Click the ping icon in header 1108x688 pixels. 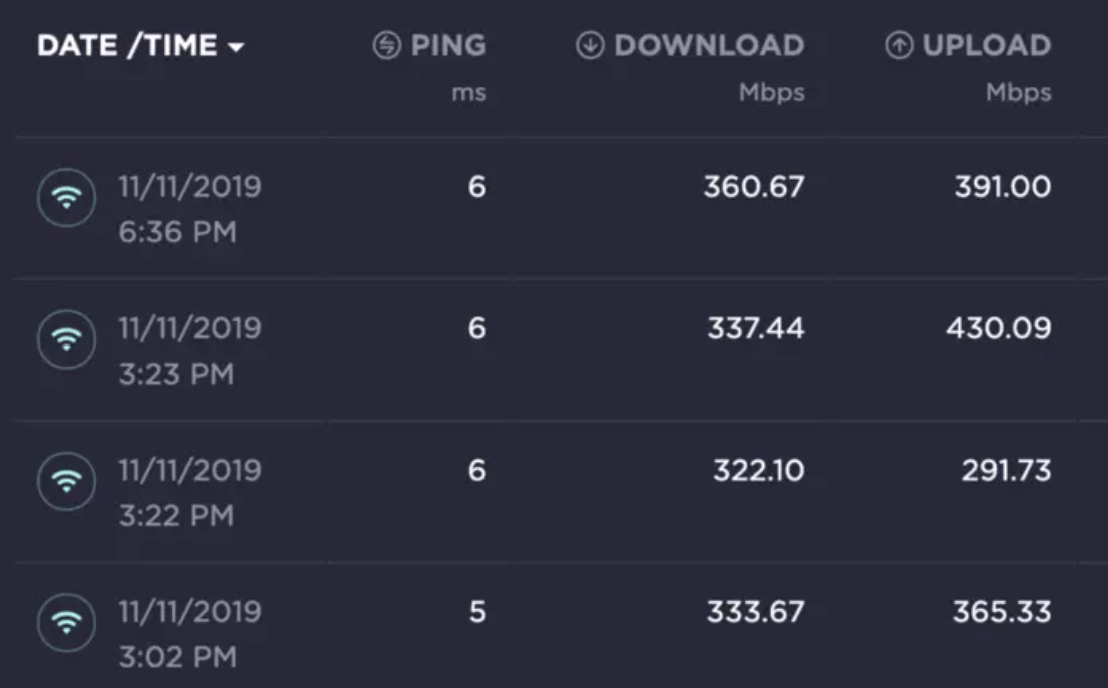point(386,46)
